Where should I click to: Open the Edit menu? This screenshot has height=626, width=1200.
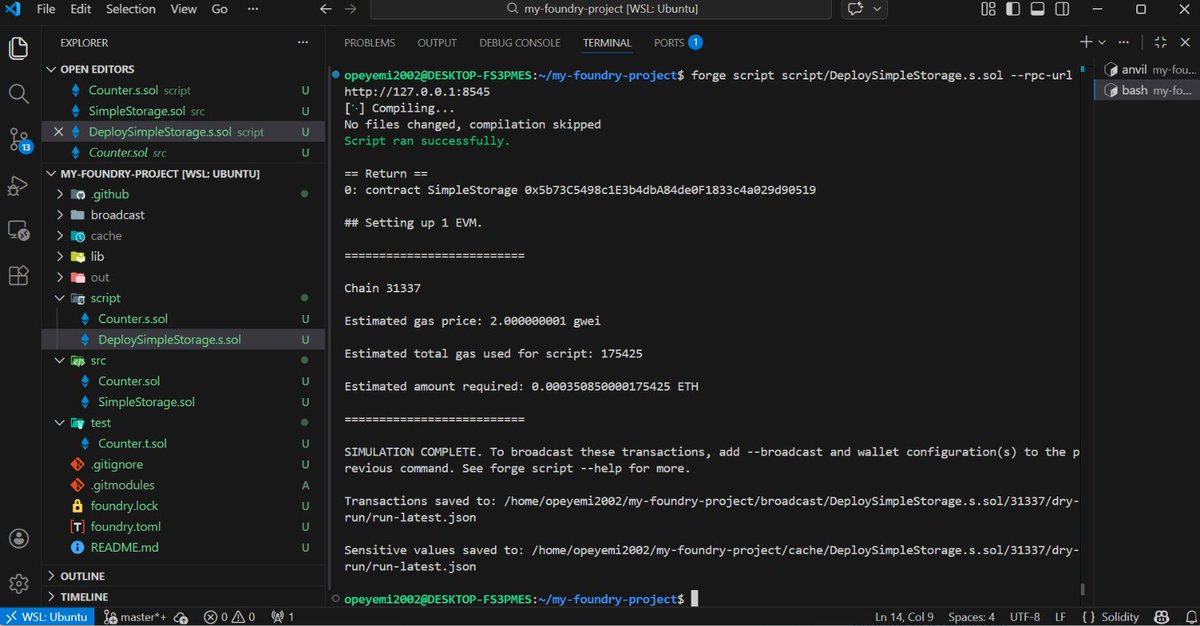point(81,9)
